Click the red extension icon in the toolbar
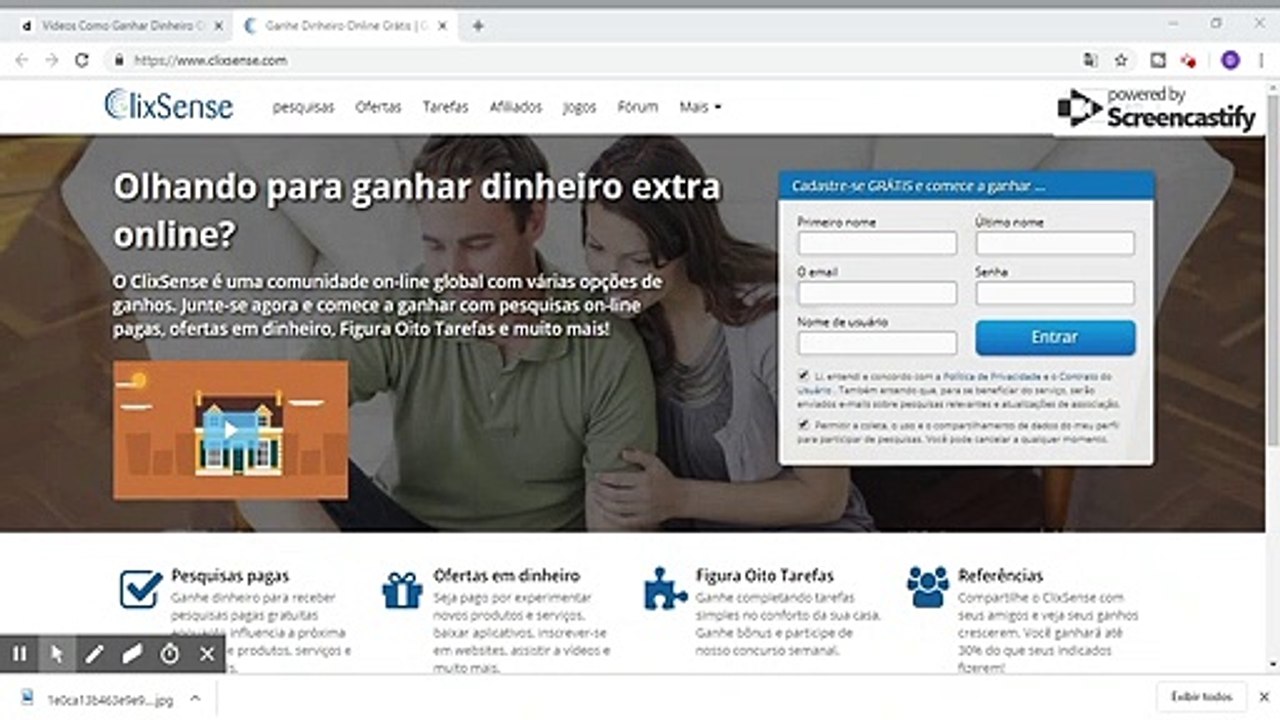This screenshot has width=1280, height=720. [x=1189, y=60]
